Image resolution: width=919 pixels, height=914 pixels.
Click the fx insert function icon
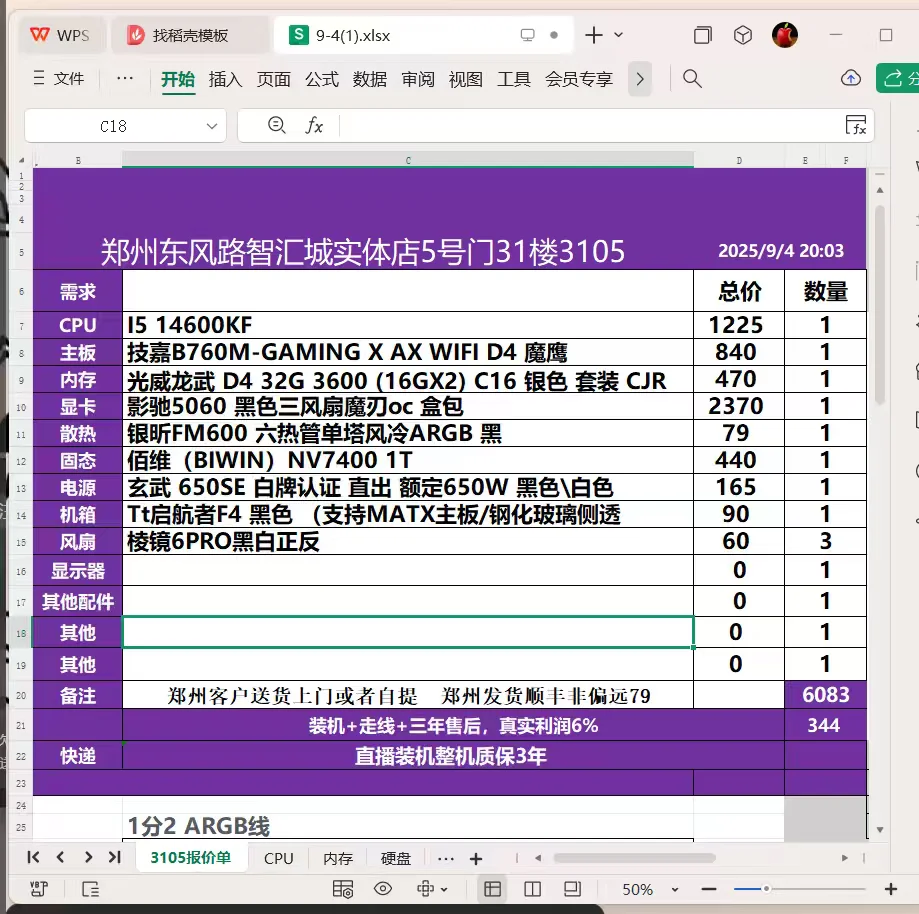[314, 125]
